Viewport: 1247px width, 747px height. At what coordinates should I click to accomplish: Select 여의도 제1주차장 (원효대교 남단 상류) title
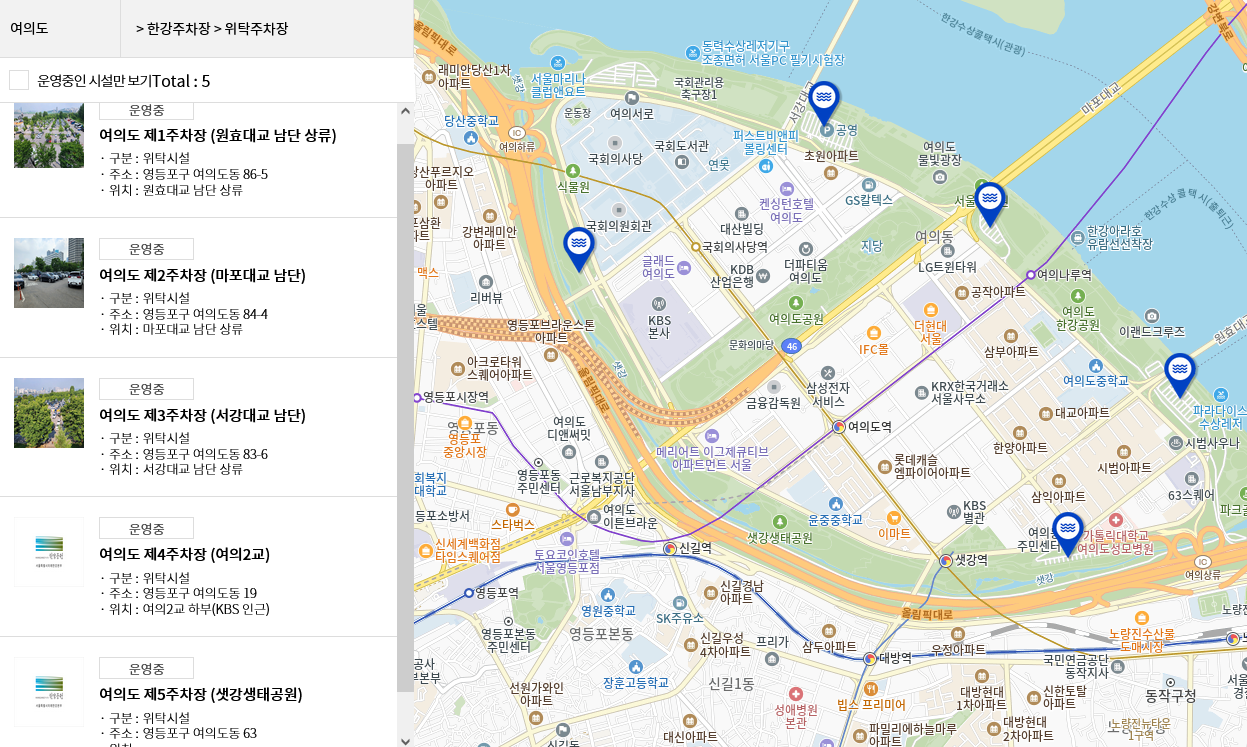218,135
